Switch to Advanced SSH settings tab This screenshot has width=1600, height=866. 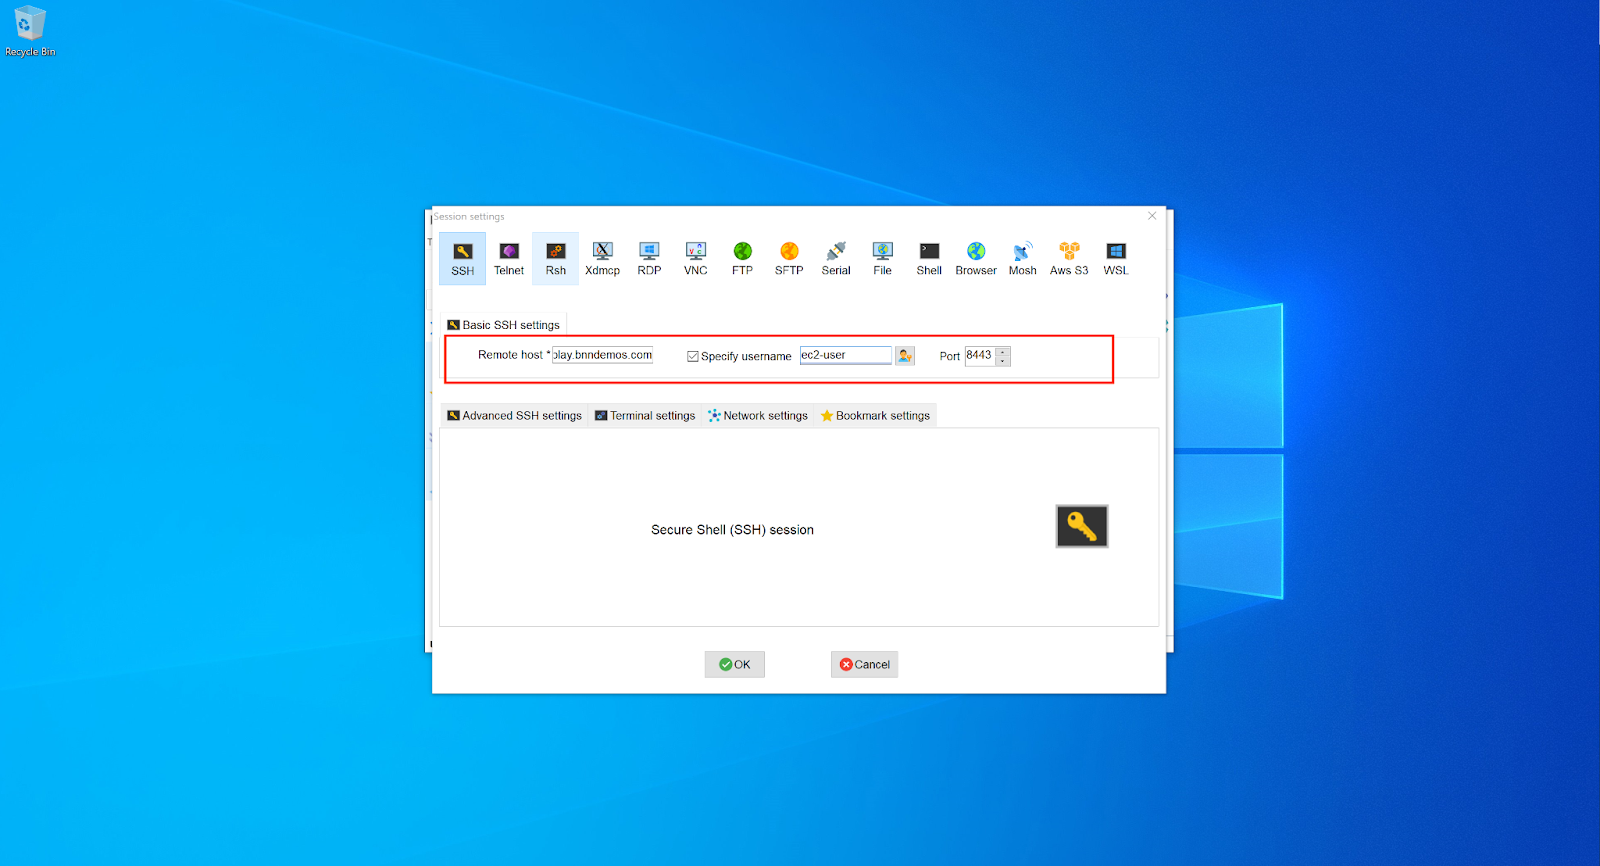point(514,416)
